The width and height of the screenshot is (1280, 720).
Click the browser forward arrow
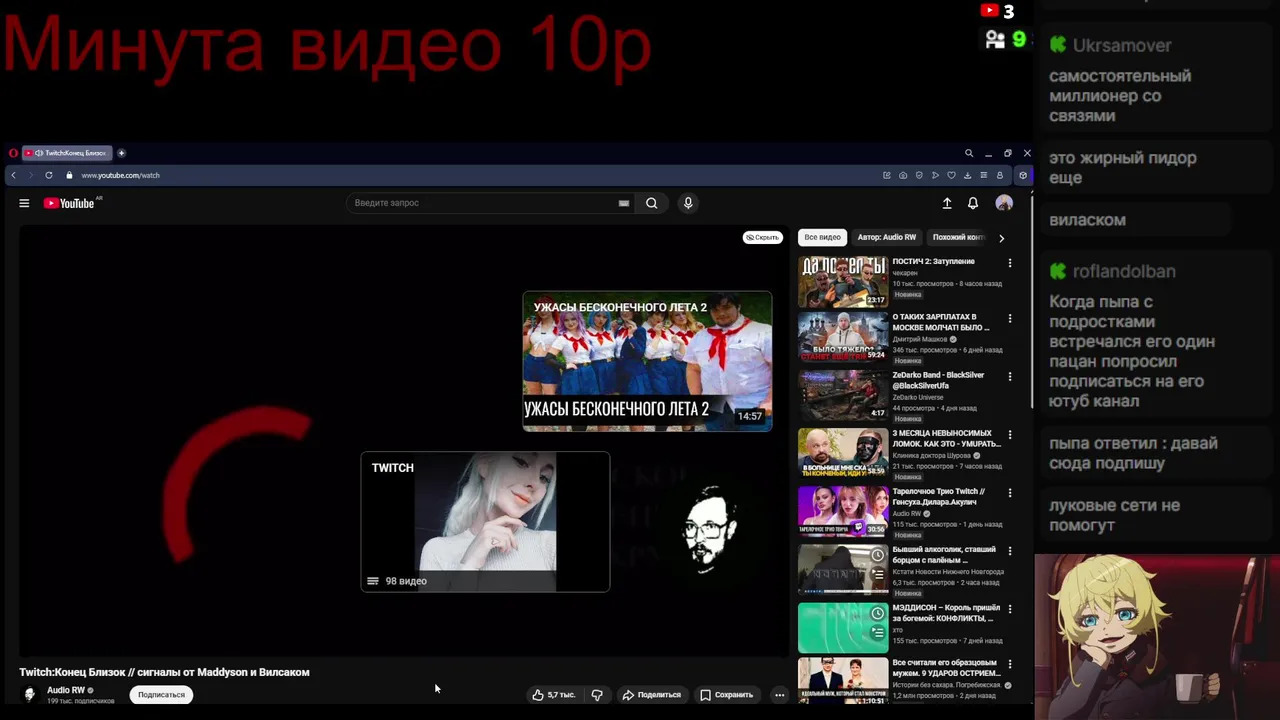tap(30, 175)
